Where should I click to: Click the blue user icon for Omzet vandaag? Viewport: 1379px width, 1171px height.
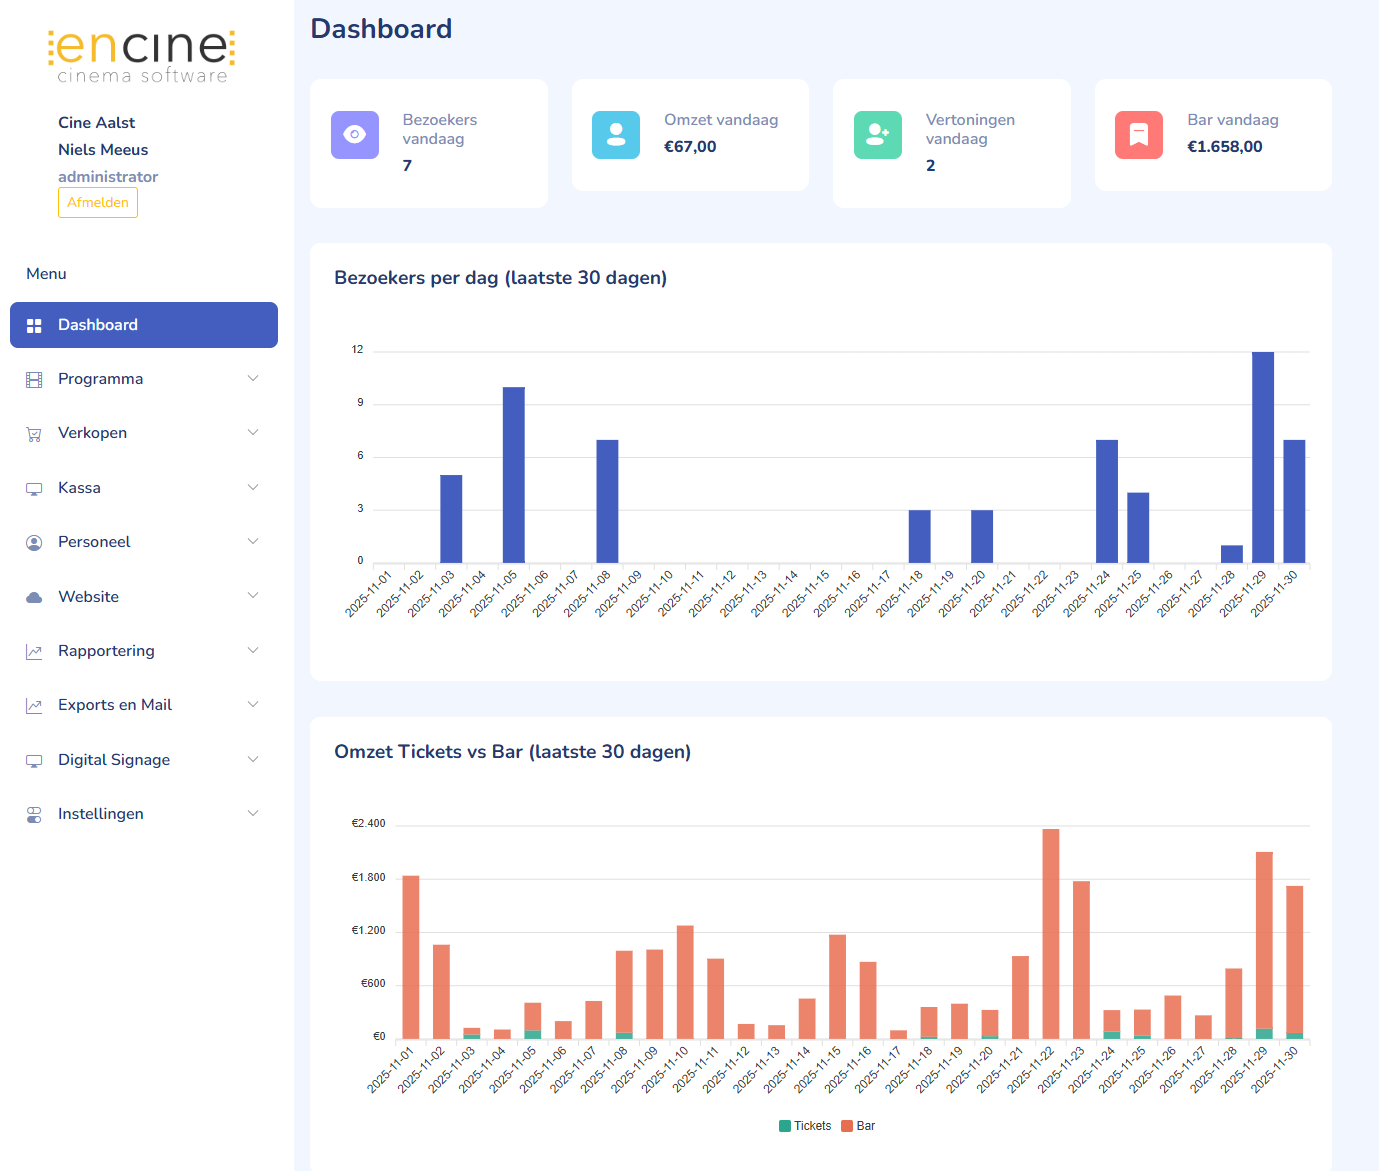616,135
